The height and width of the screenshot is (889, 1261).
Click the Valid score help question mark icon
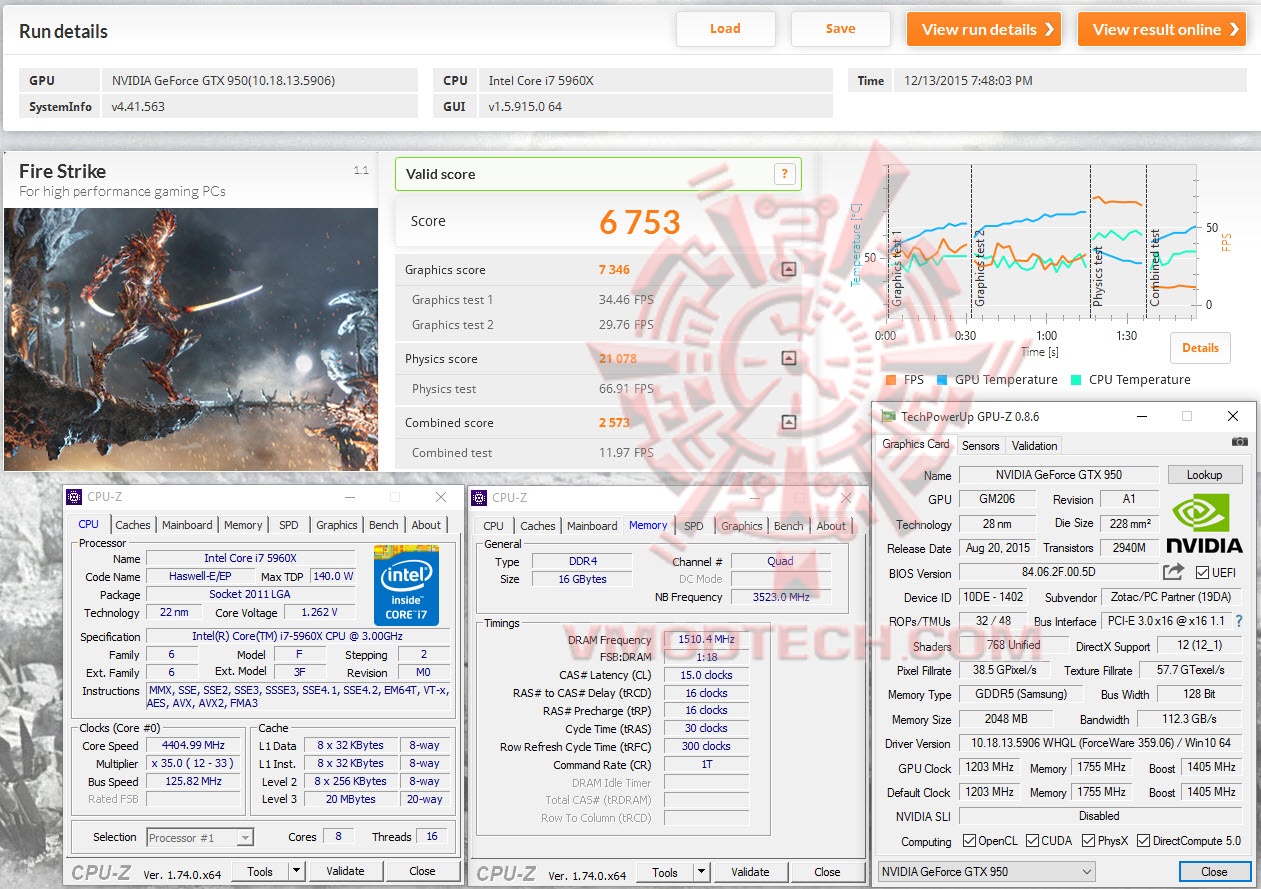786,174
